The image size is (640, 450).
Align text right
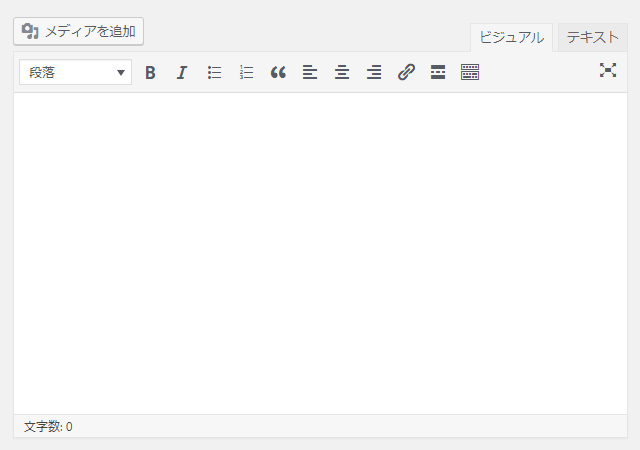373,73
